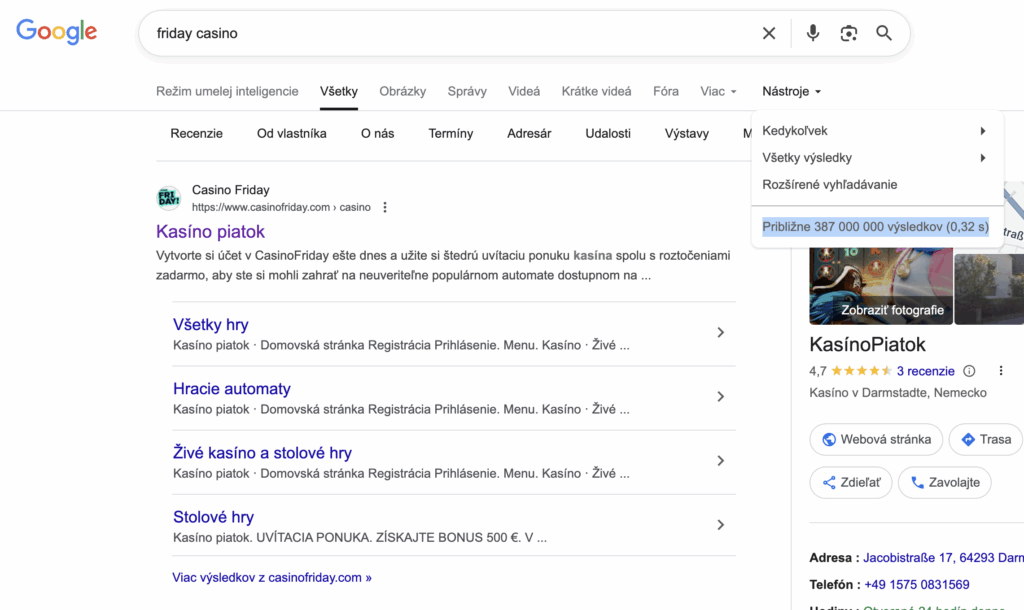This screenshot has height=610, width=1024.
Task: Open image search via camera lens icon
Action: click(849, 33)
